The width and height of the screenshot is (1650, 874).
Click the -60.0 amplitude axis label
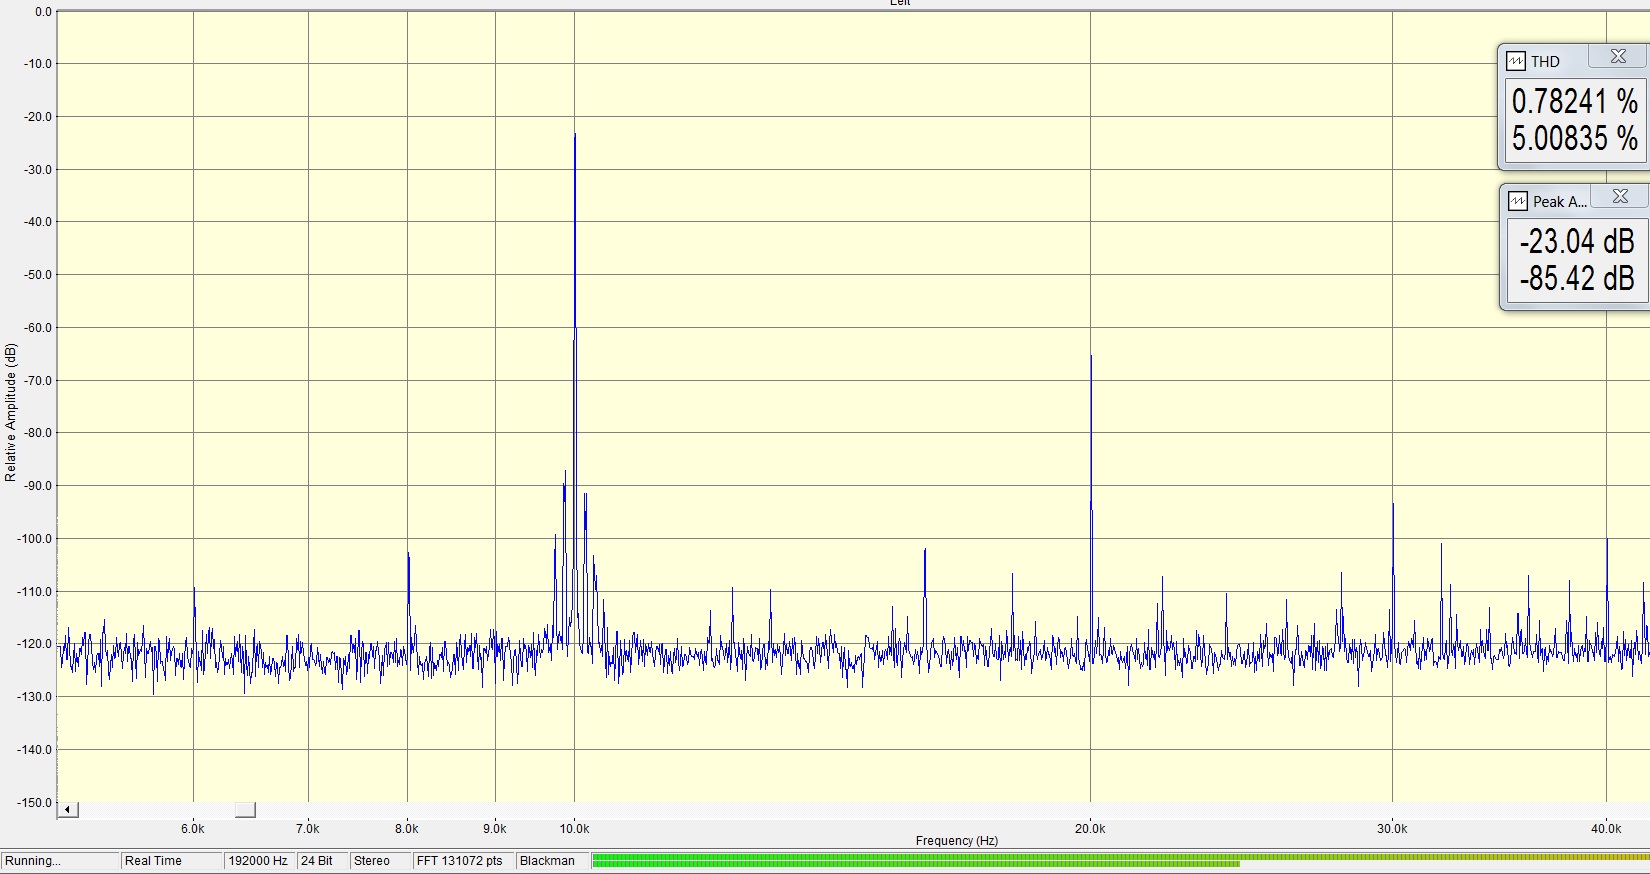[38, 328]
